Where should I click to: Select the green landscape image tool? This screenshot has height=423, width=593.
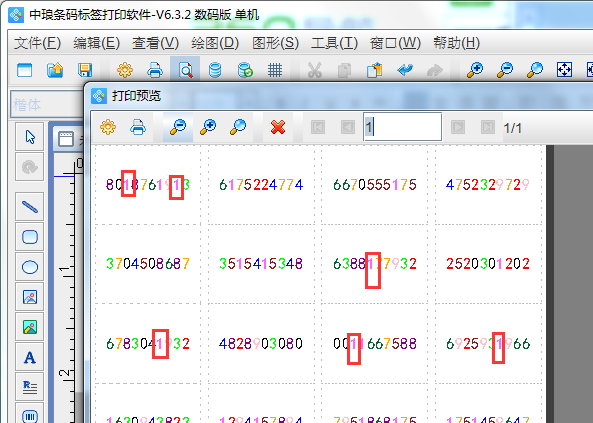coord(30,327)
